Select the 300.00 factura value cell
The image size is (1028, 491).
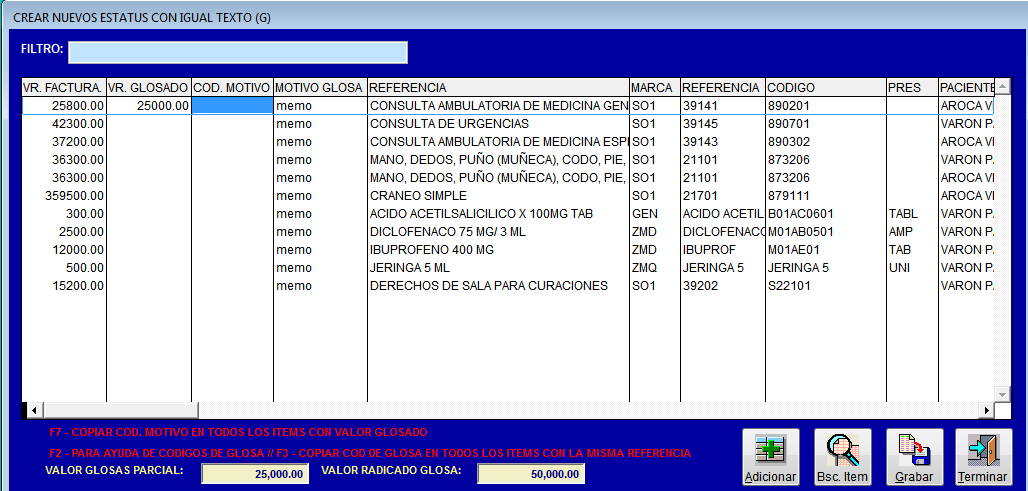click(64, 214)
